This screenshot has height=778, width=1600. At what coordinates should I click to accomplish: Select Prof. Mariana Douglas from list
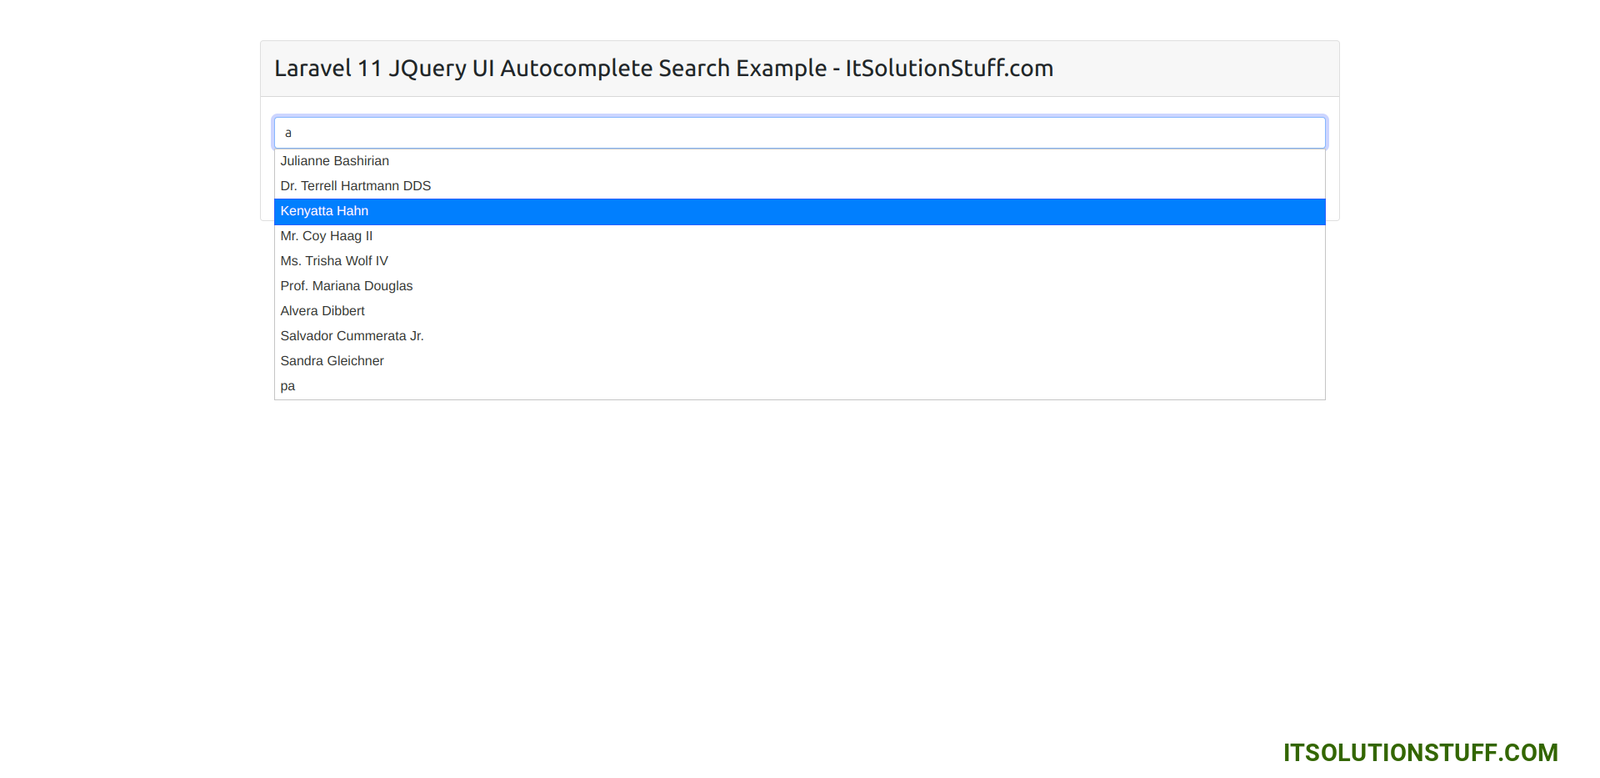pos(347,286)
